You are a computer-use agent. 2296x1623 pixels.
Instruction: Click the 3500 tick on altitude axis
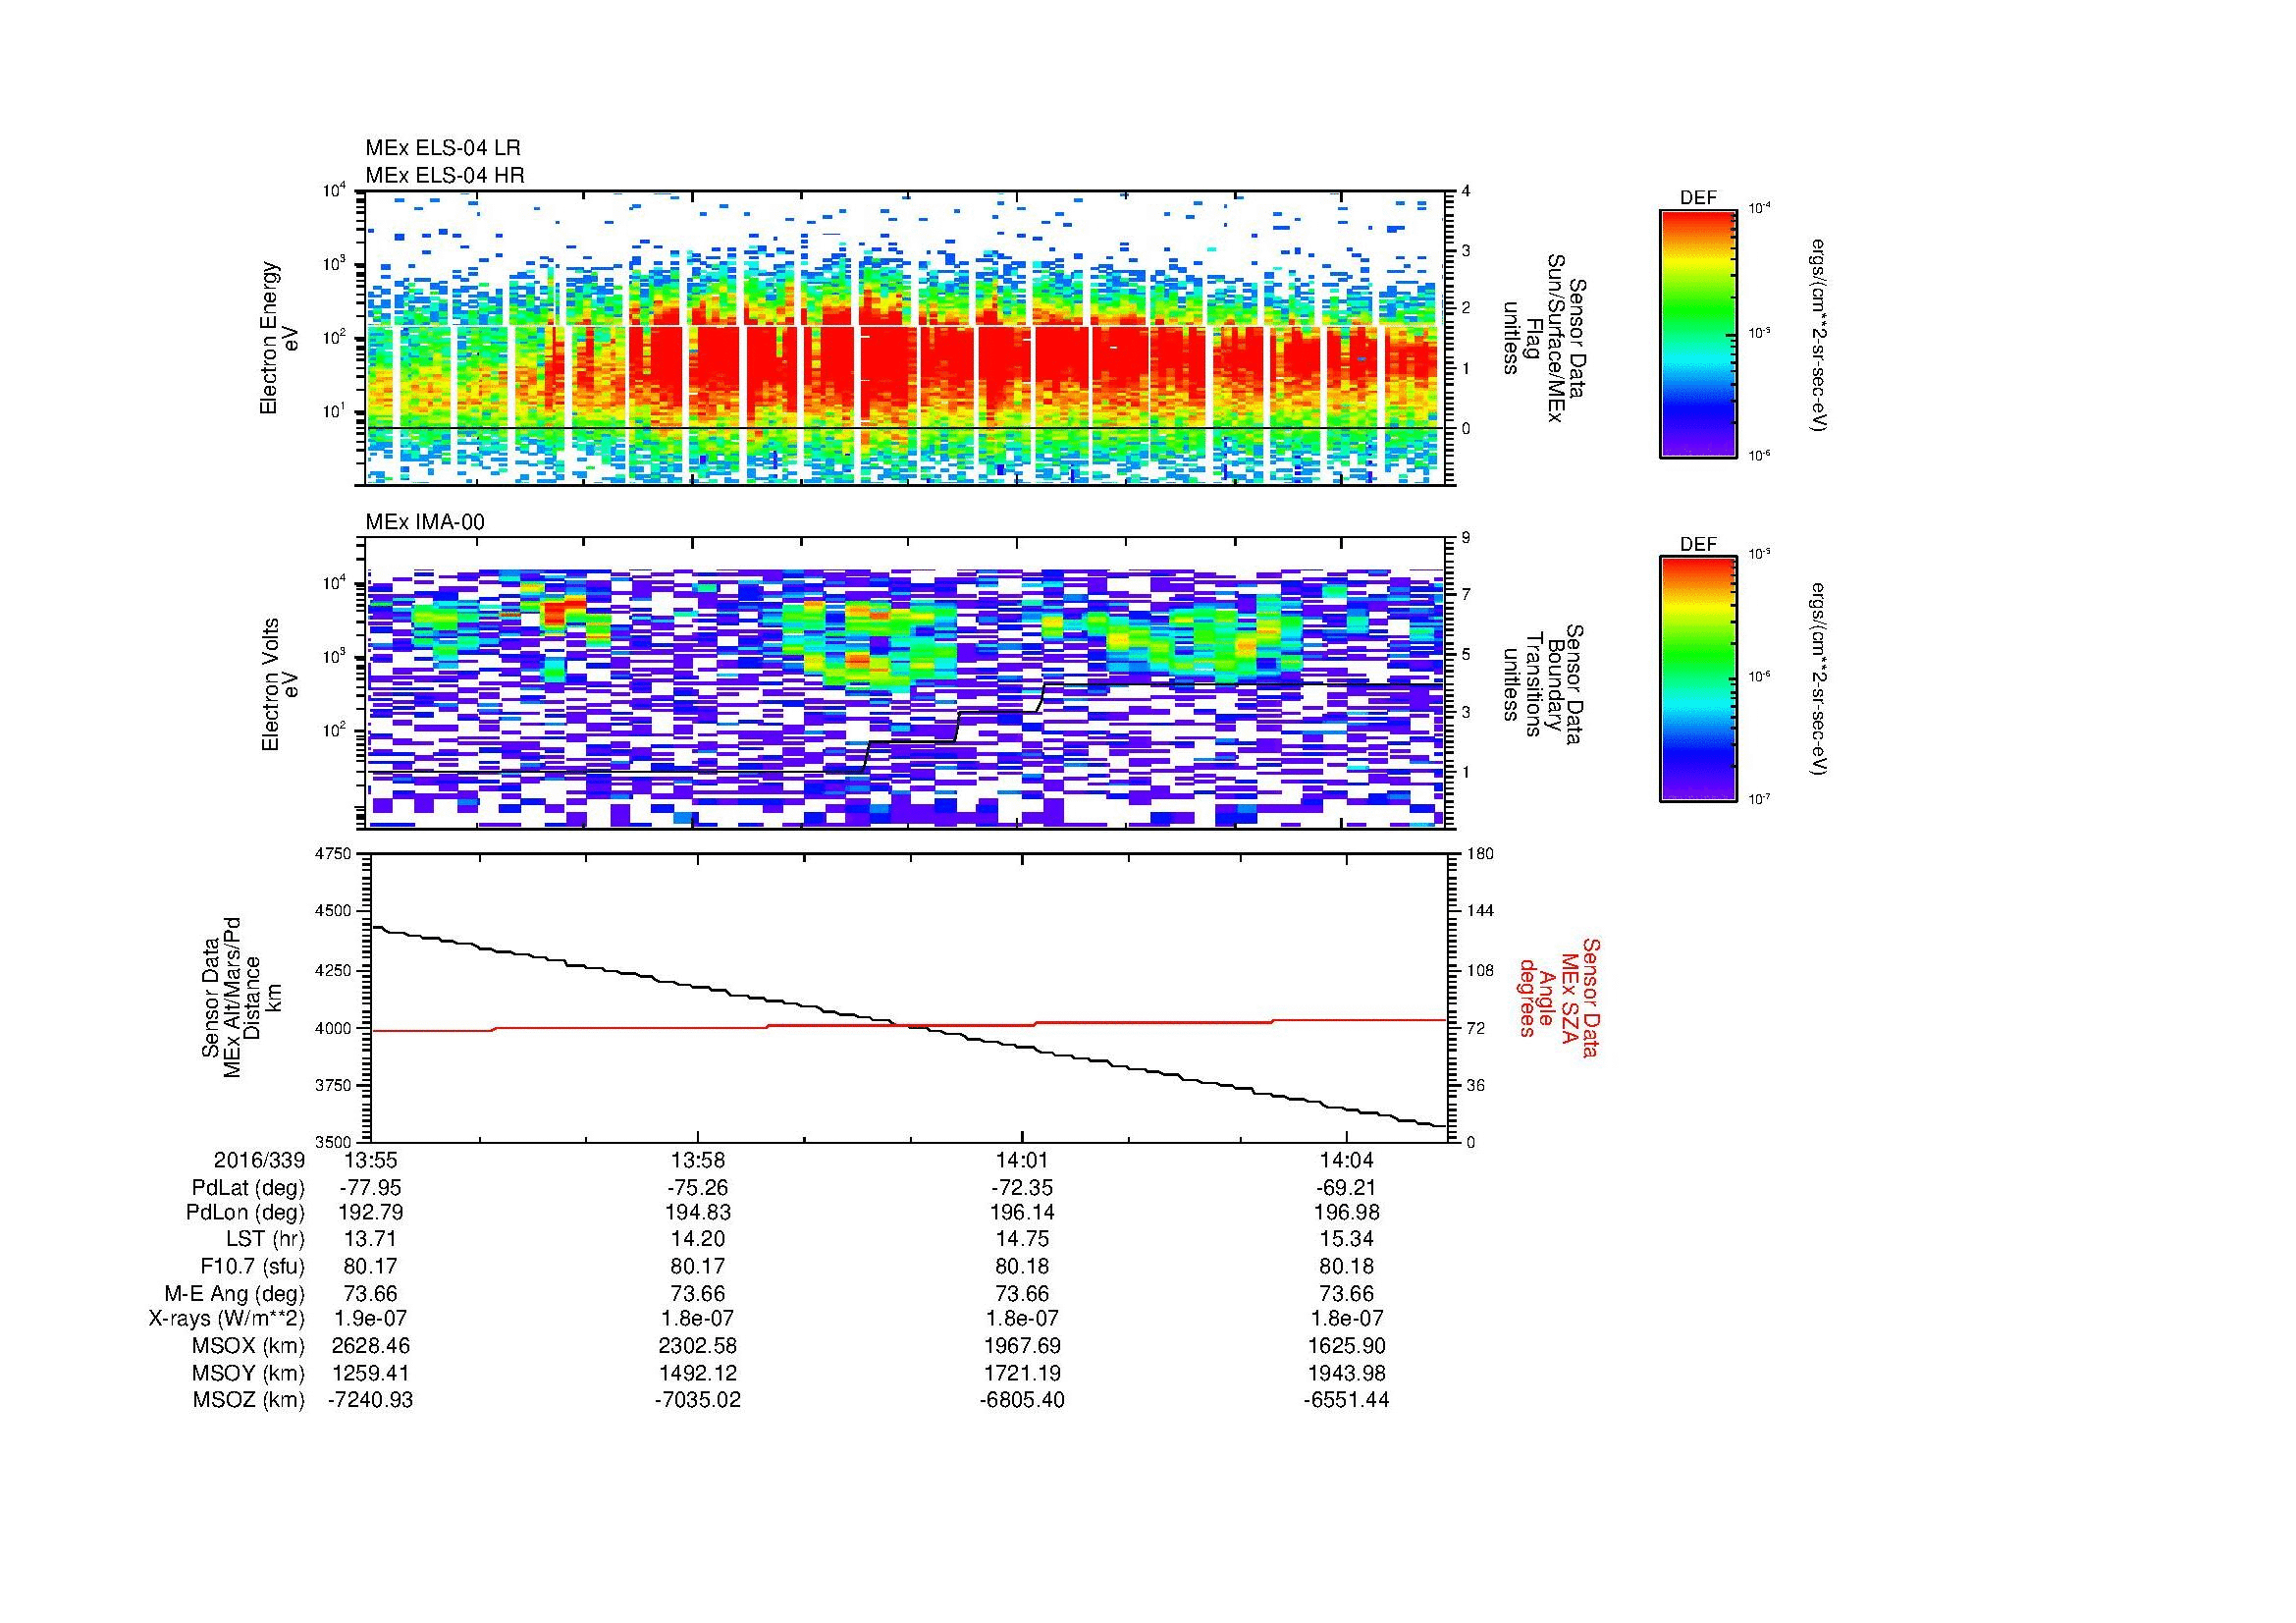tap(335, 1142)
